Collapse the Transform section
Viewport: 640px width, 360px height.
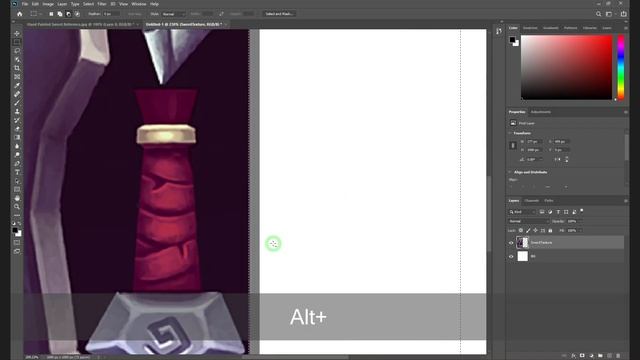pyautogui.click(x=510, y=133)
